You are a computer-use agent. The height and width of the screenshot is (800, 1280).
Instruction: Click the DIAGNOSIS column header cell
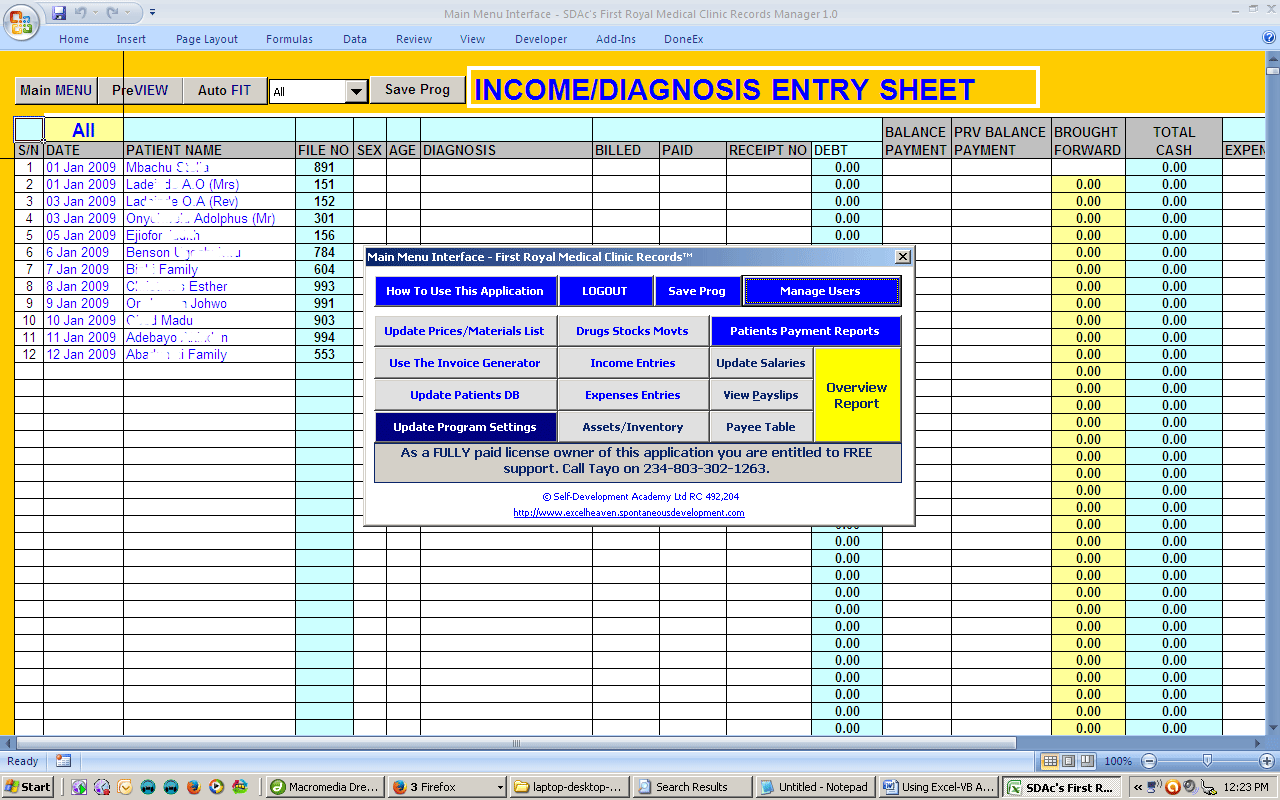click(506, 150)
